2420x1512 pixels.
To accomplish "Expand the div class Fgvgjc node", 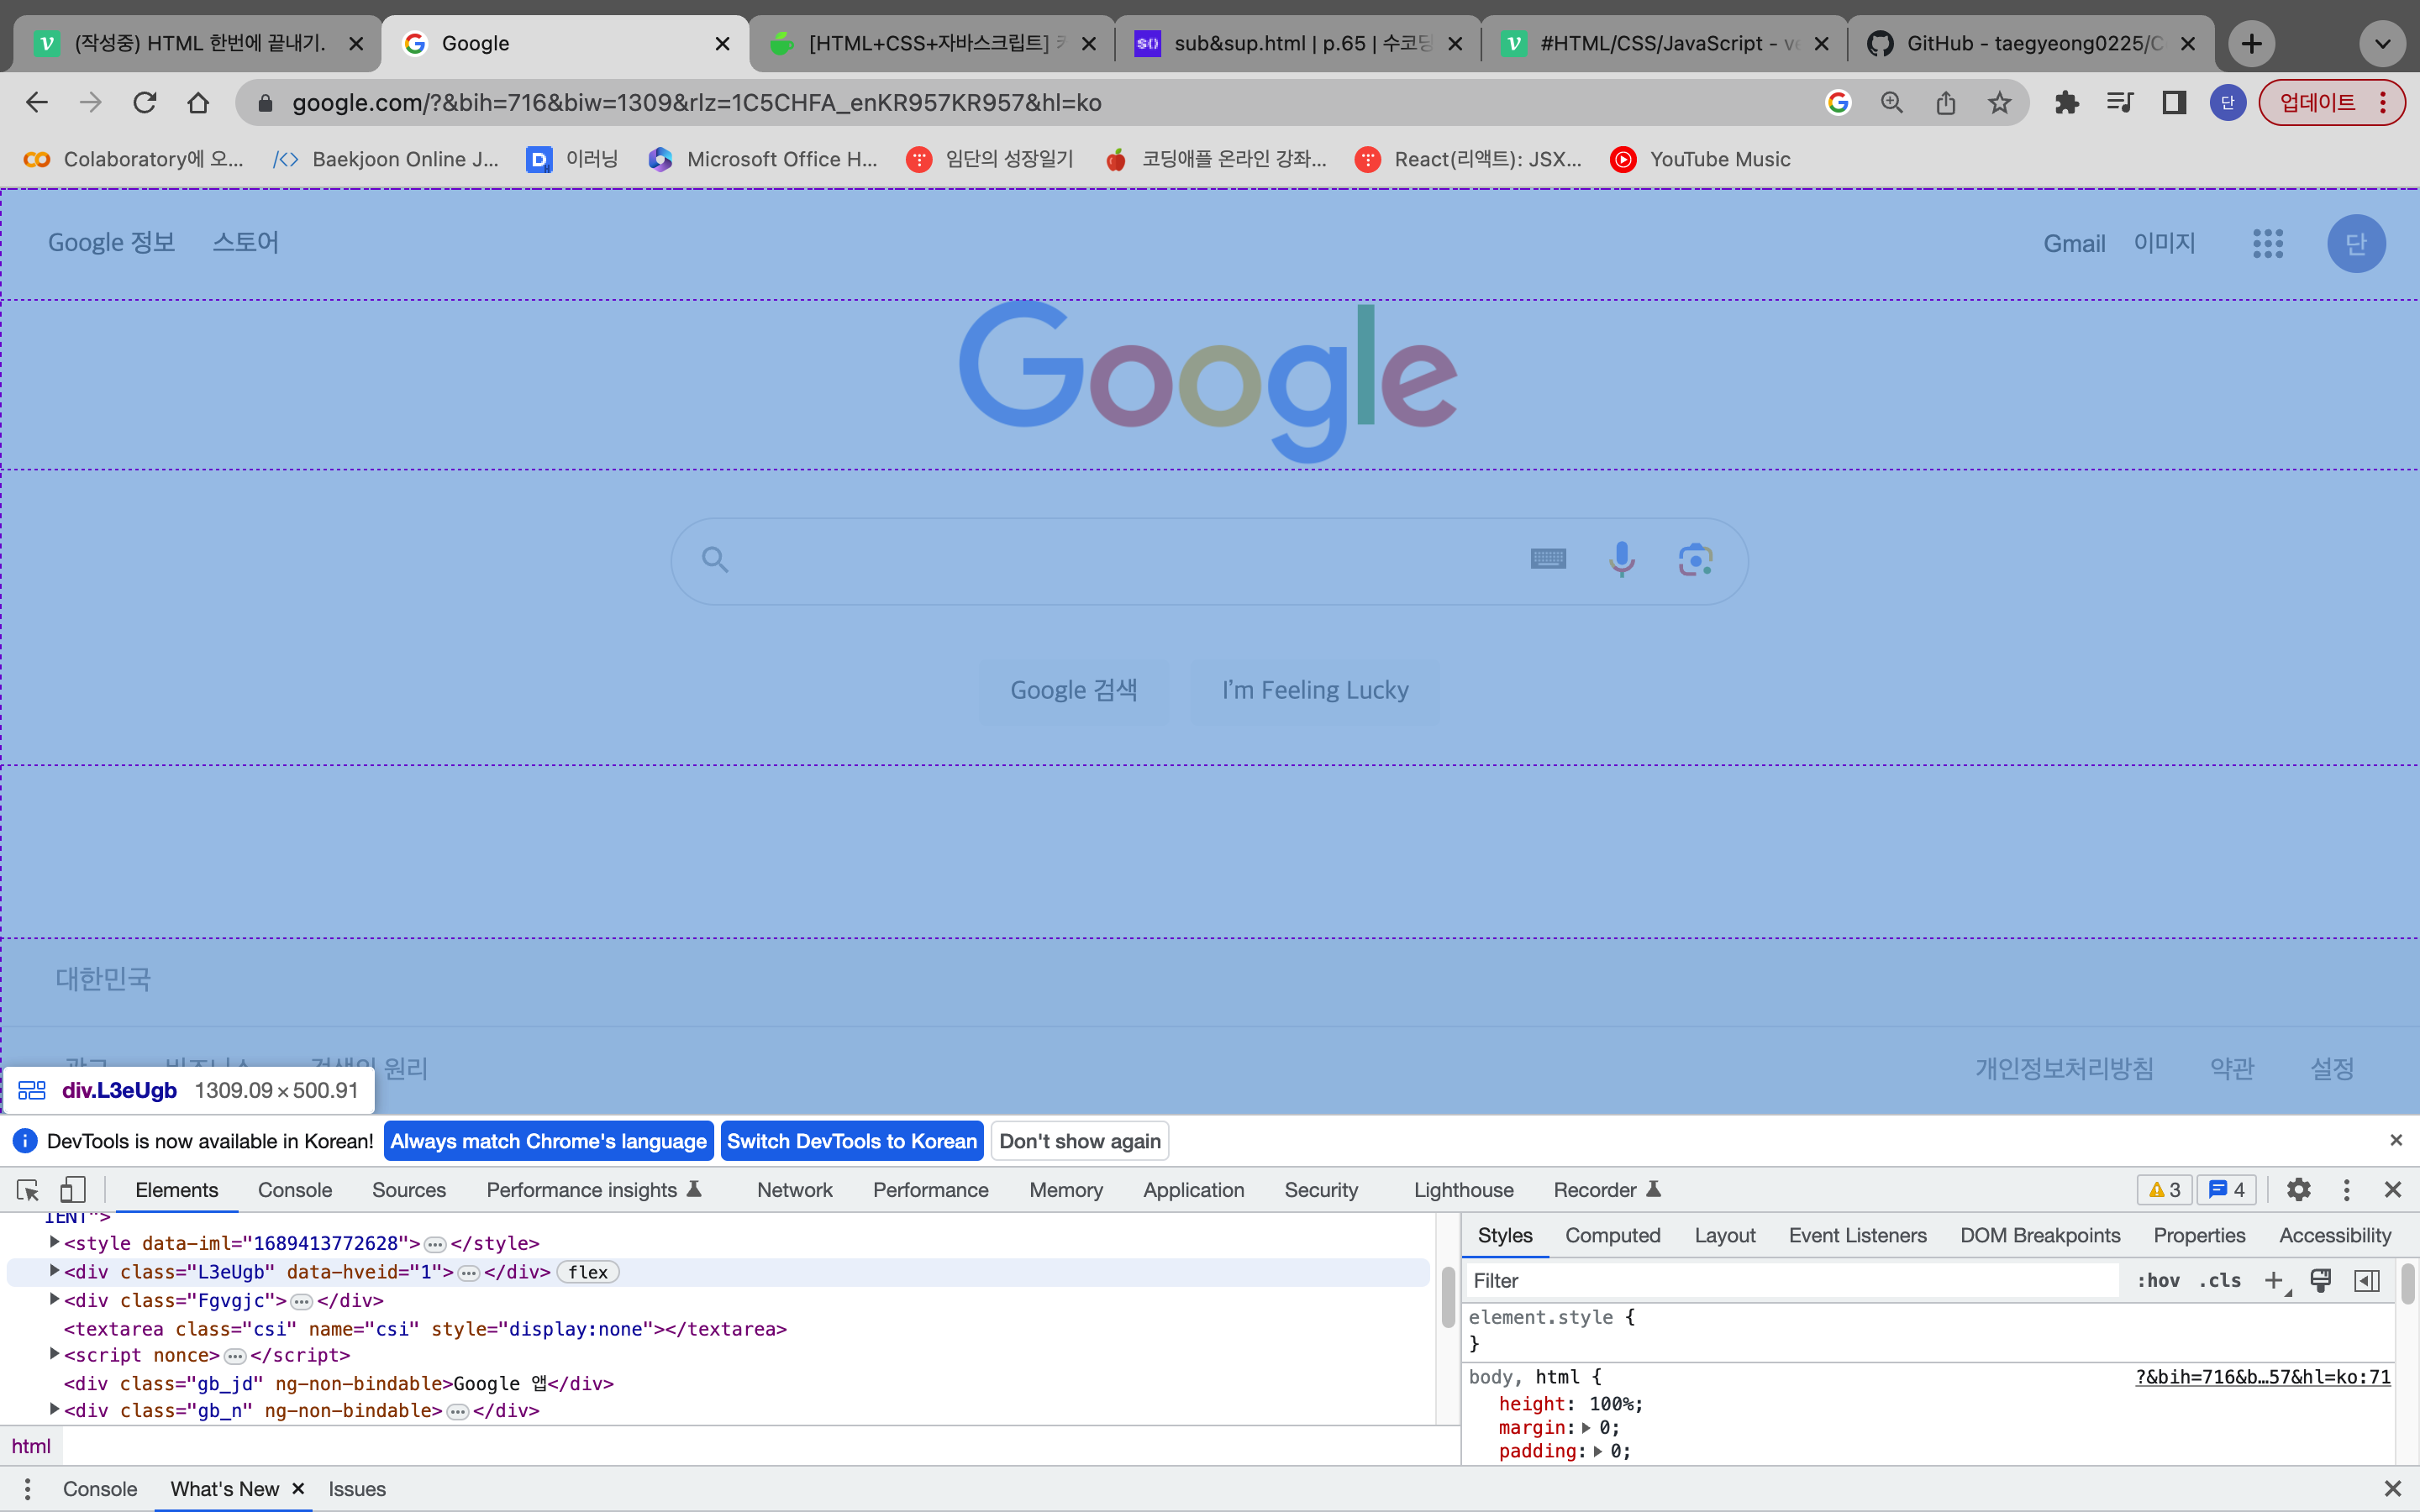I will pyautogui.click(x=55, y=1299).
